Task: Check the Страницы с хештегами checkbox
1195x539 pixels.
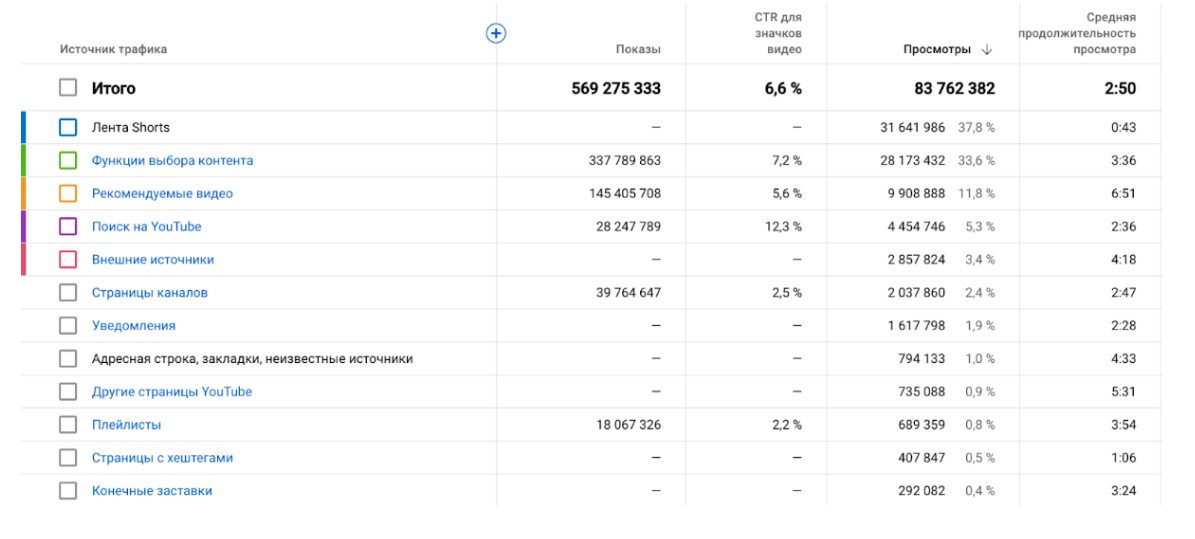Action: pyautogui.click(x=68, y=458)
